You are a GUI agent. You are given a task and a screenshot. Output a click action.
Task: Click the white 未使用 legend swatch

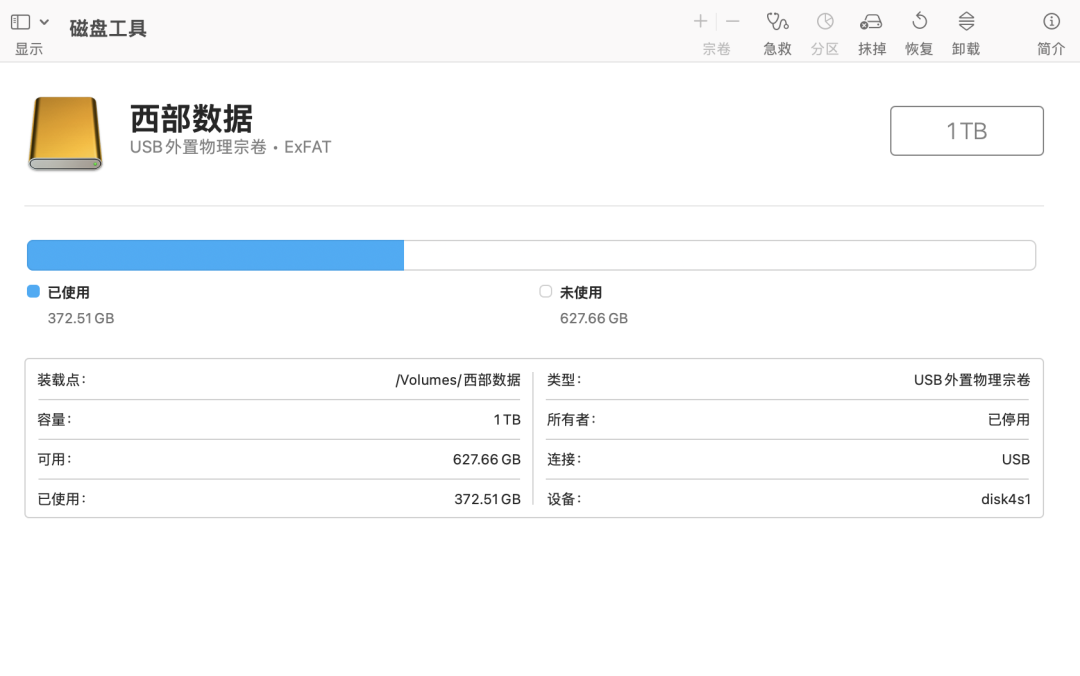(546, 291)
